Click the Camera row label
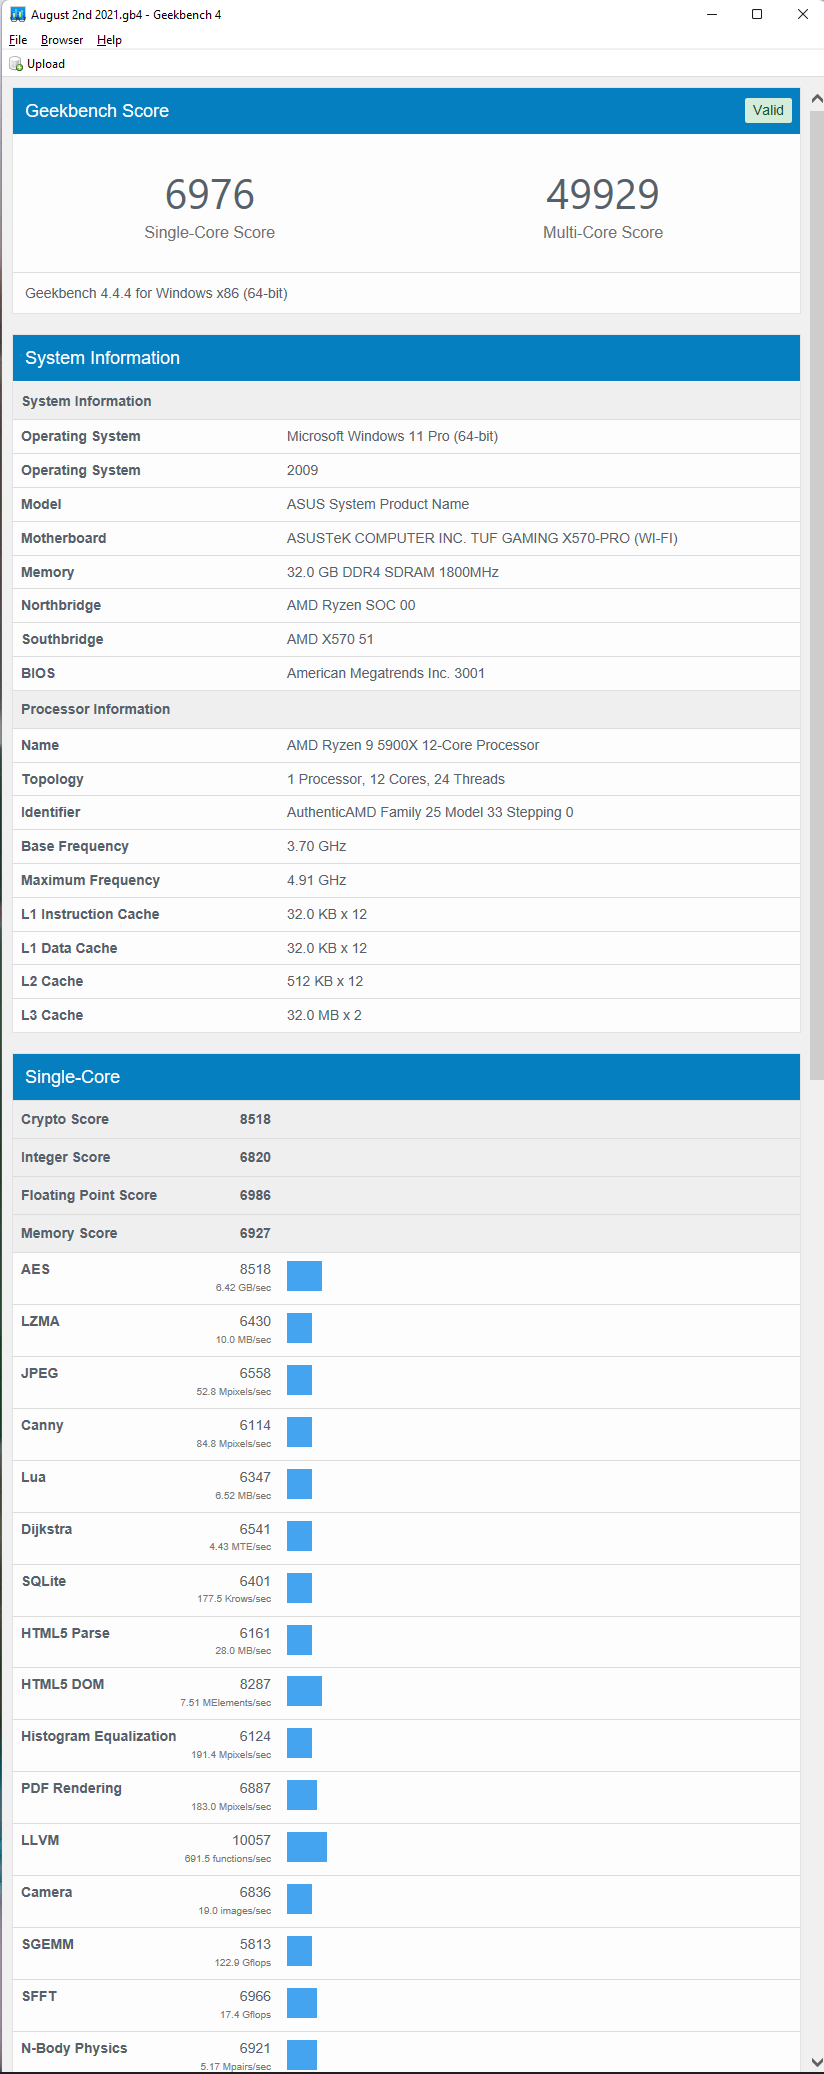Screen dimensions: 824x2074 [46, 1892]
